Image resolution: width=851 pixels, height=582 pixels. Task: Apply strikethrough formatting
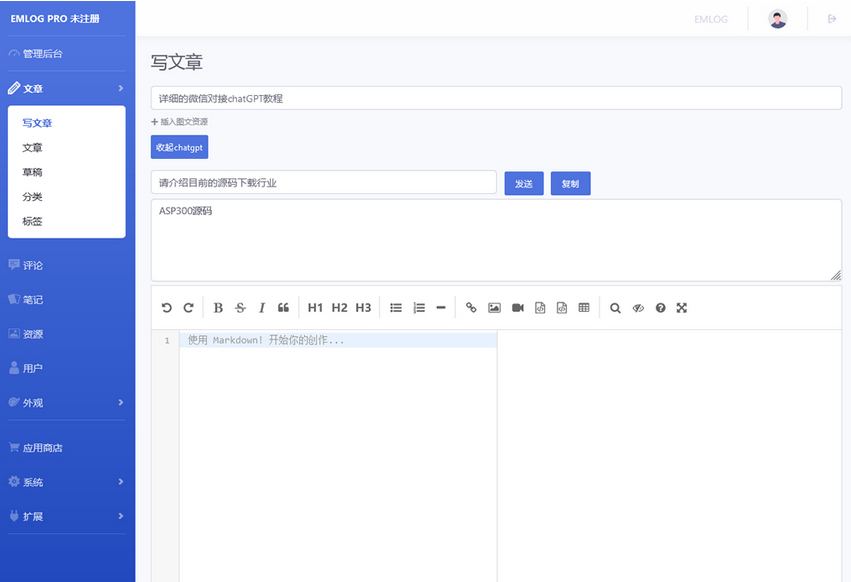click(x=240, y=308)
